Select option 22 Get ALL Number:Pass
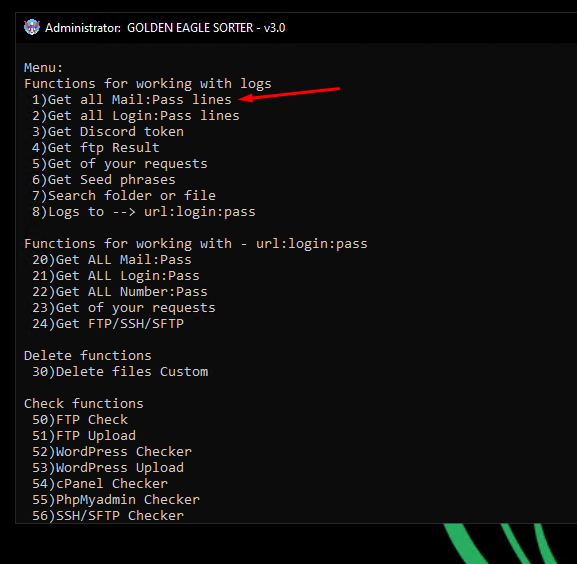The height and width of the screenshot is (564, 577). [x=120, y=292]
